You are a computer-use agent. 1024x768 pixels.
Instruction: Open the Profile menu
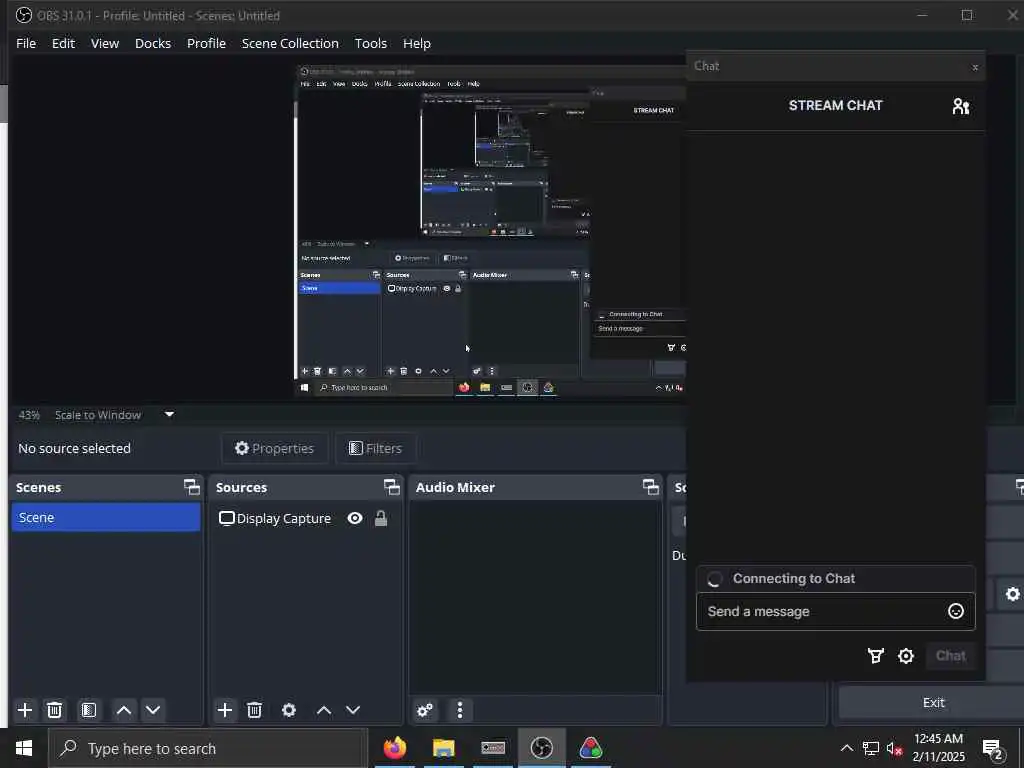pos(206,43)
